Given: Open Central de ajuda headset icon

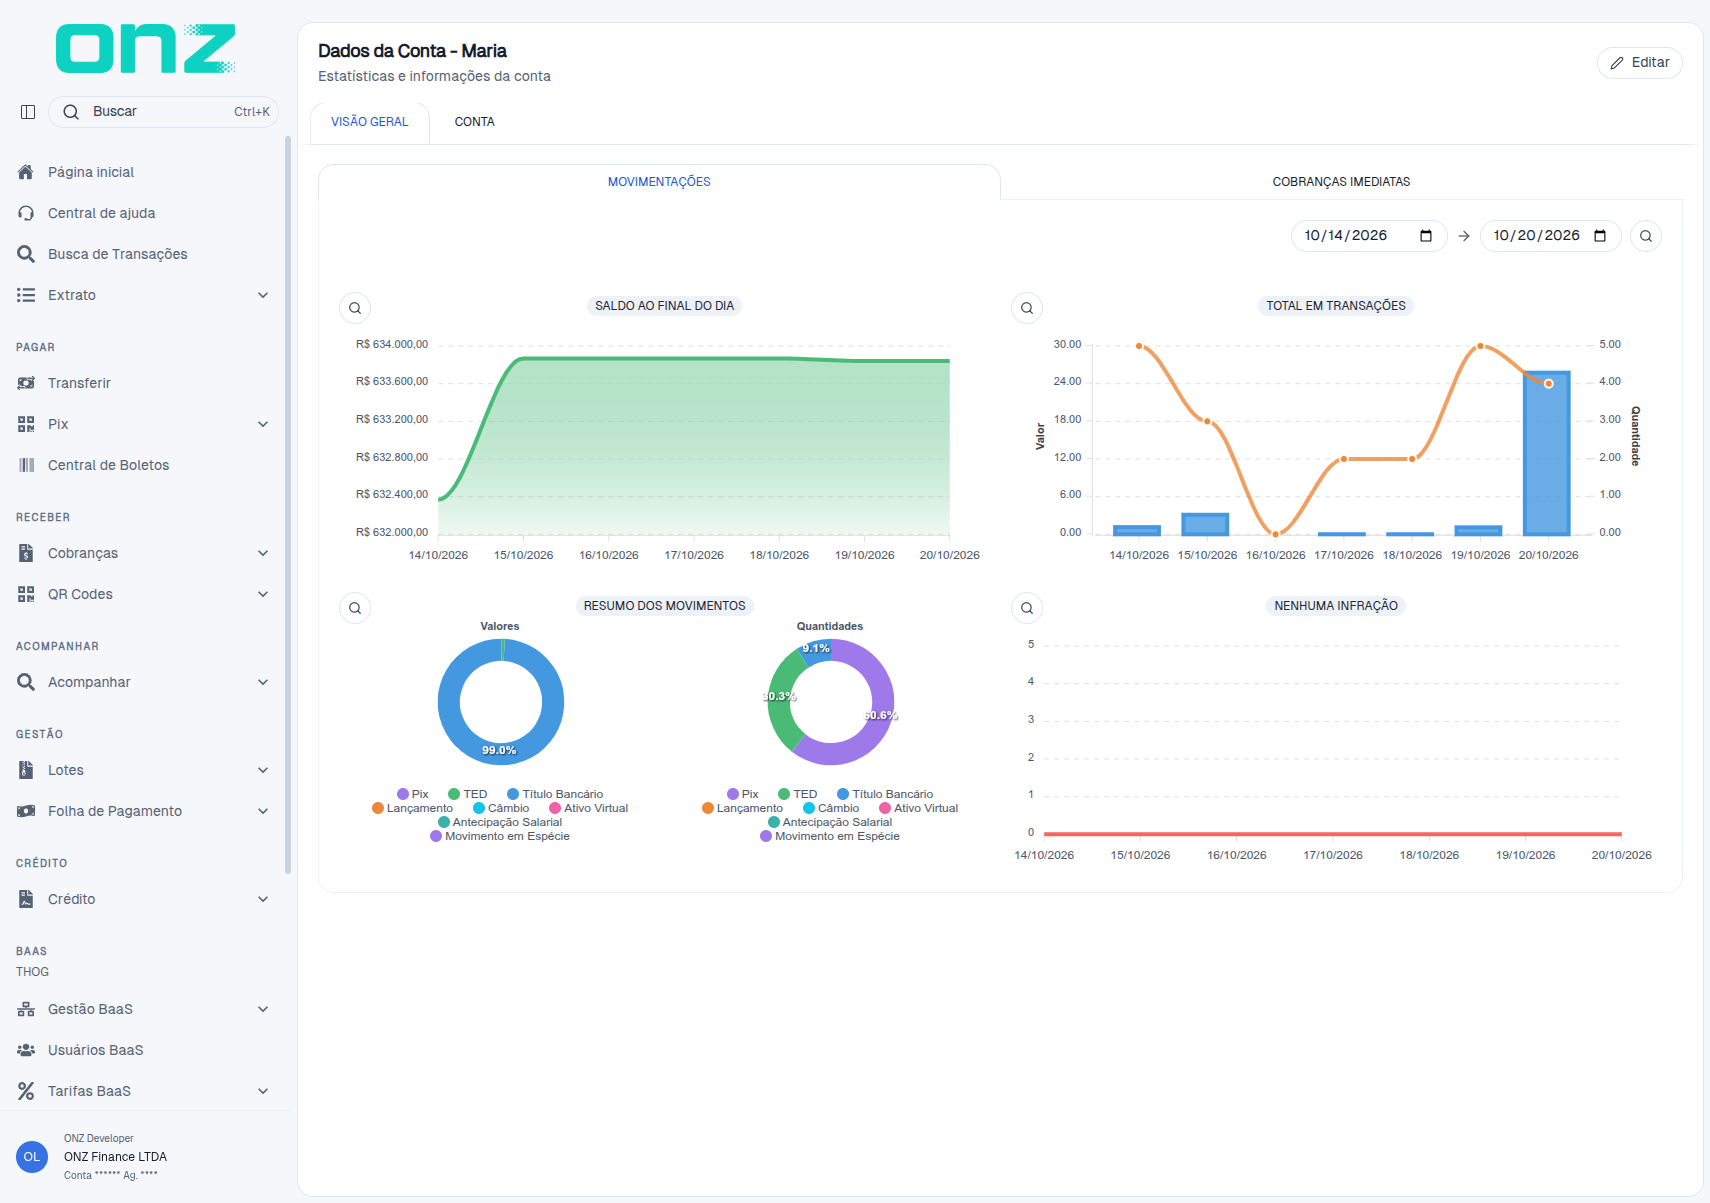Looking at the screenshot, I should tap(26, 213).
